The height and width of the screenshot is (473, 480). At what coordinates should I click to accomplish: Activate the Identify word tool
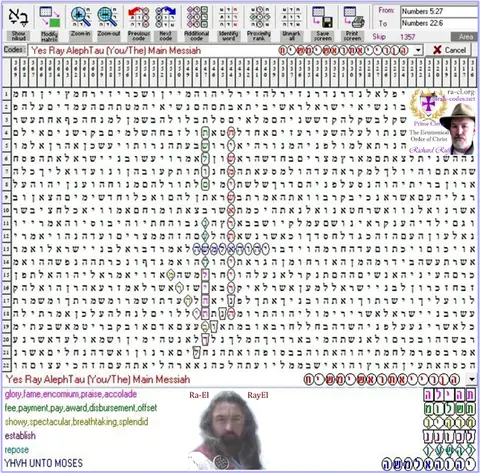pyautogui.click(x=228, y=17)
